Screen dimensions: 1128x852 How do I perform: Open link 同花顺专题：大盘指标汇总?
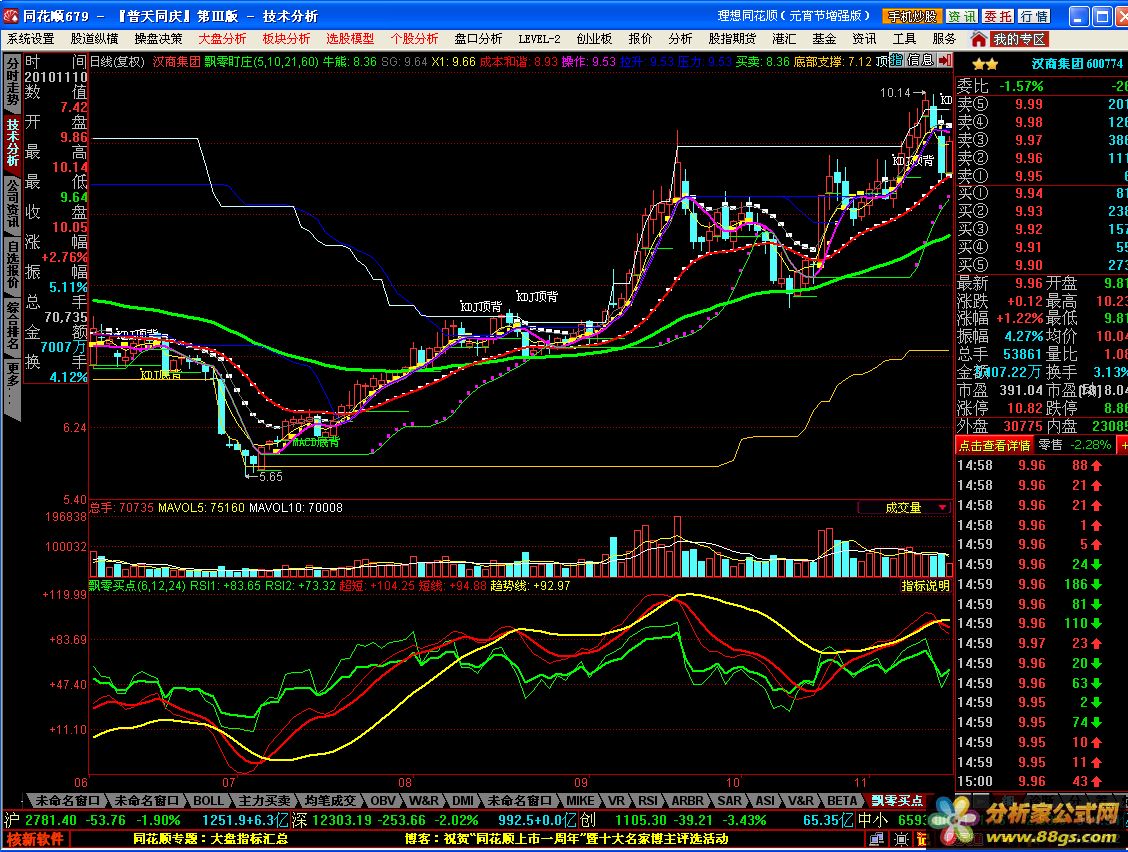coord(211,838)
